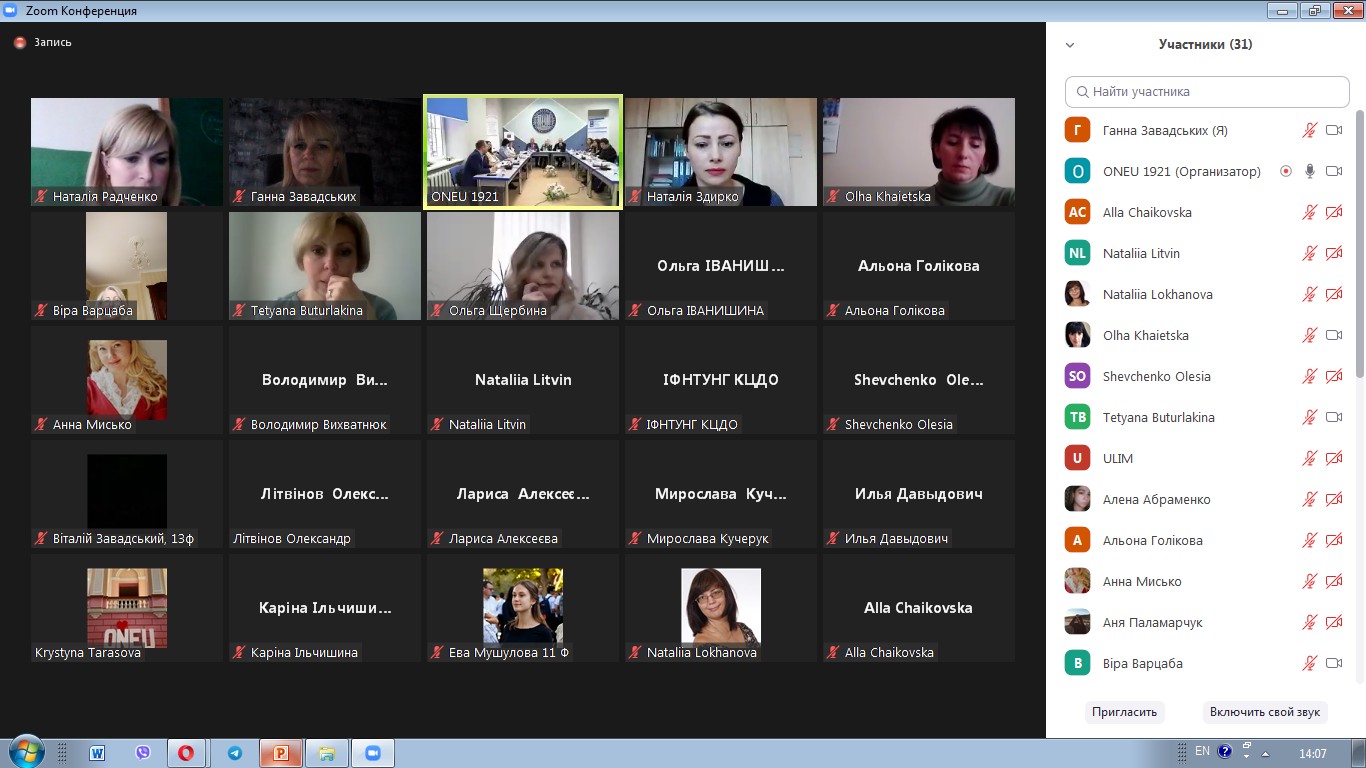1366x768 pixels.
Task: Click disabled camera icon for Nataliia Litvin row
Action: 1334,253
